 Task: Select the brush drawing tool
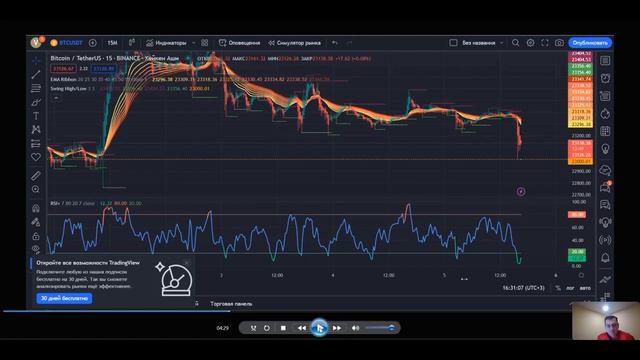point(36,102)
